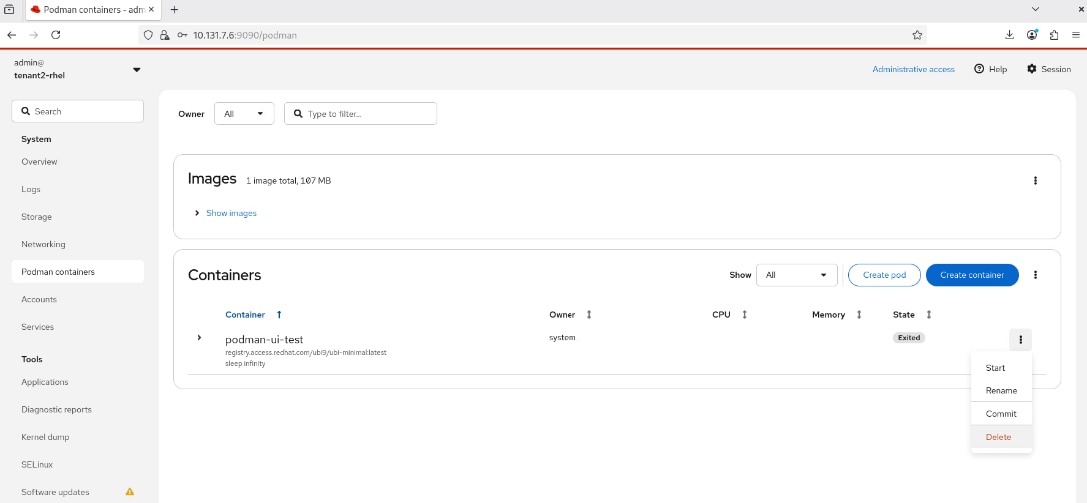Screen dimensions: 1087x503
Task: Click the Administrative access link
Action: pos(913,69)
